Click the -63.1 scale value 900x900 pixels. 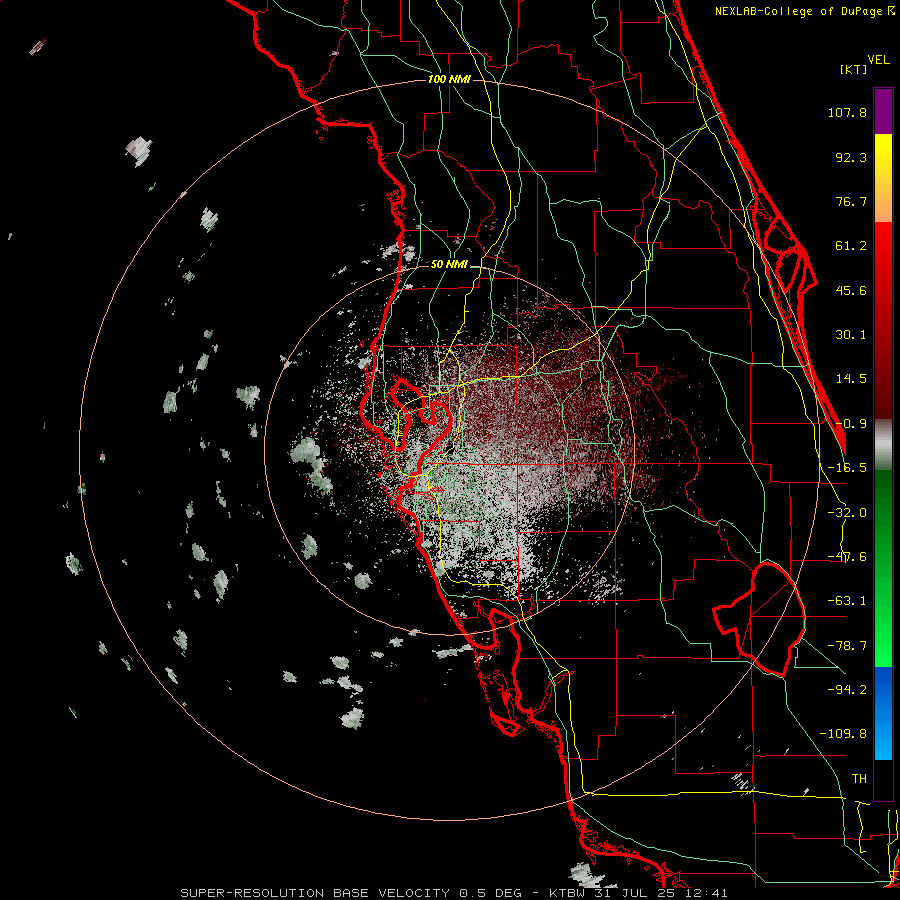847,601
